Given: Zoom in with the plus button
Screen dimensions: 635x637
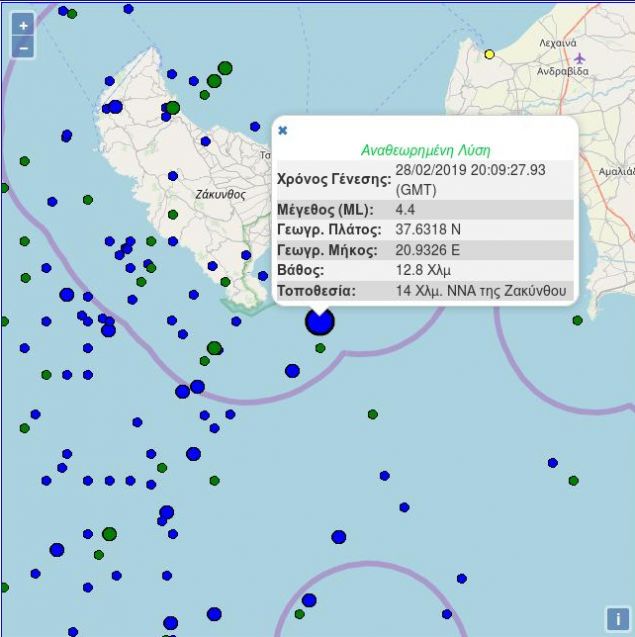Looking at the screenshot, I should (23, 26).
